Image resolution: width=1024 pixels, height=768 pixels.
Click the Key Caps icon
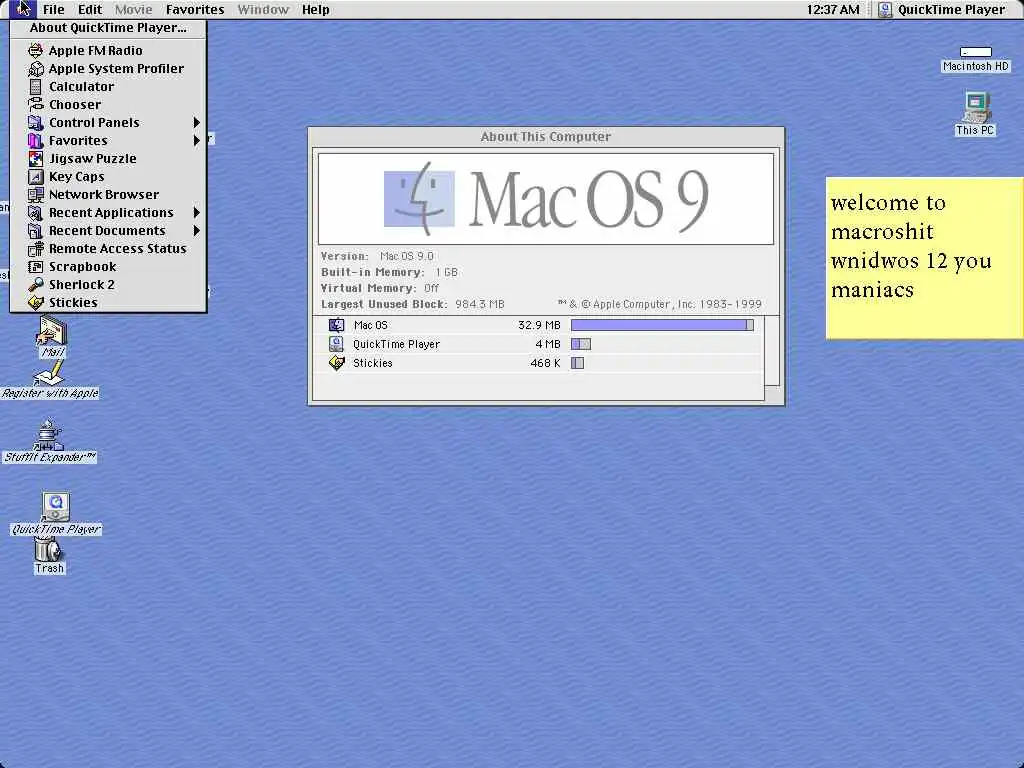click(x=36, y=176)
